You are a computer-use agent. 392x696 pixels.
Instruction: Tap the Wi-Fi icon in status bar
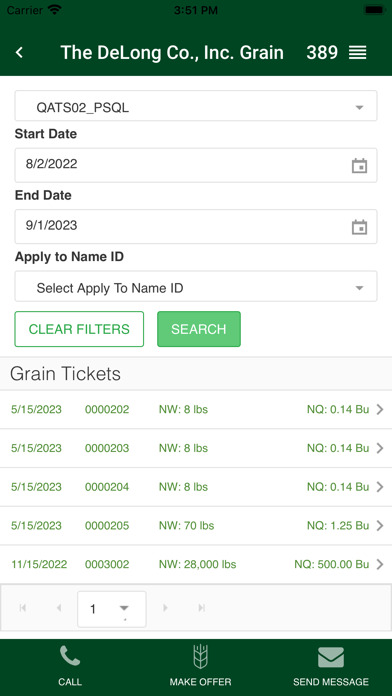coord(55,10)
